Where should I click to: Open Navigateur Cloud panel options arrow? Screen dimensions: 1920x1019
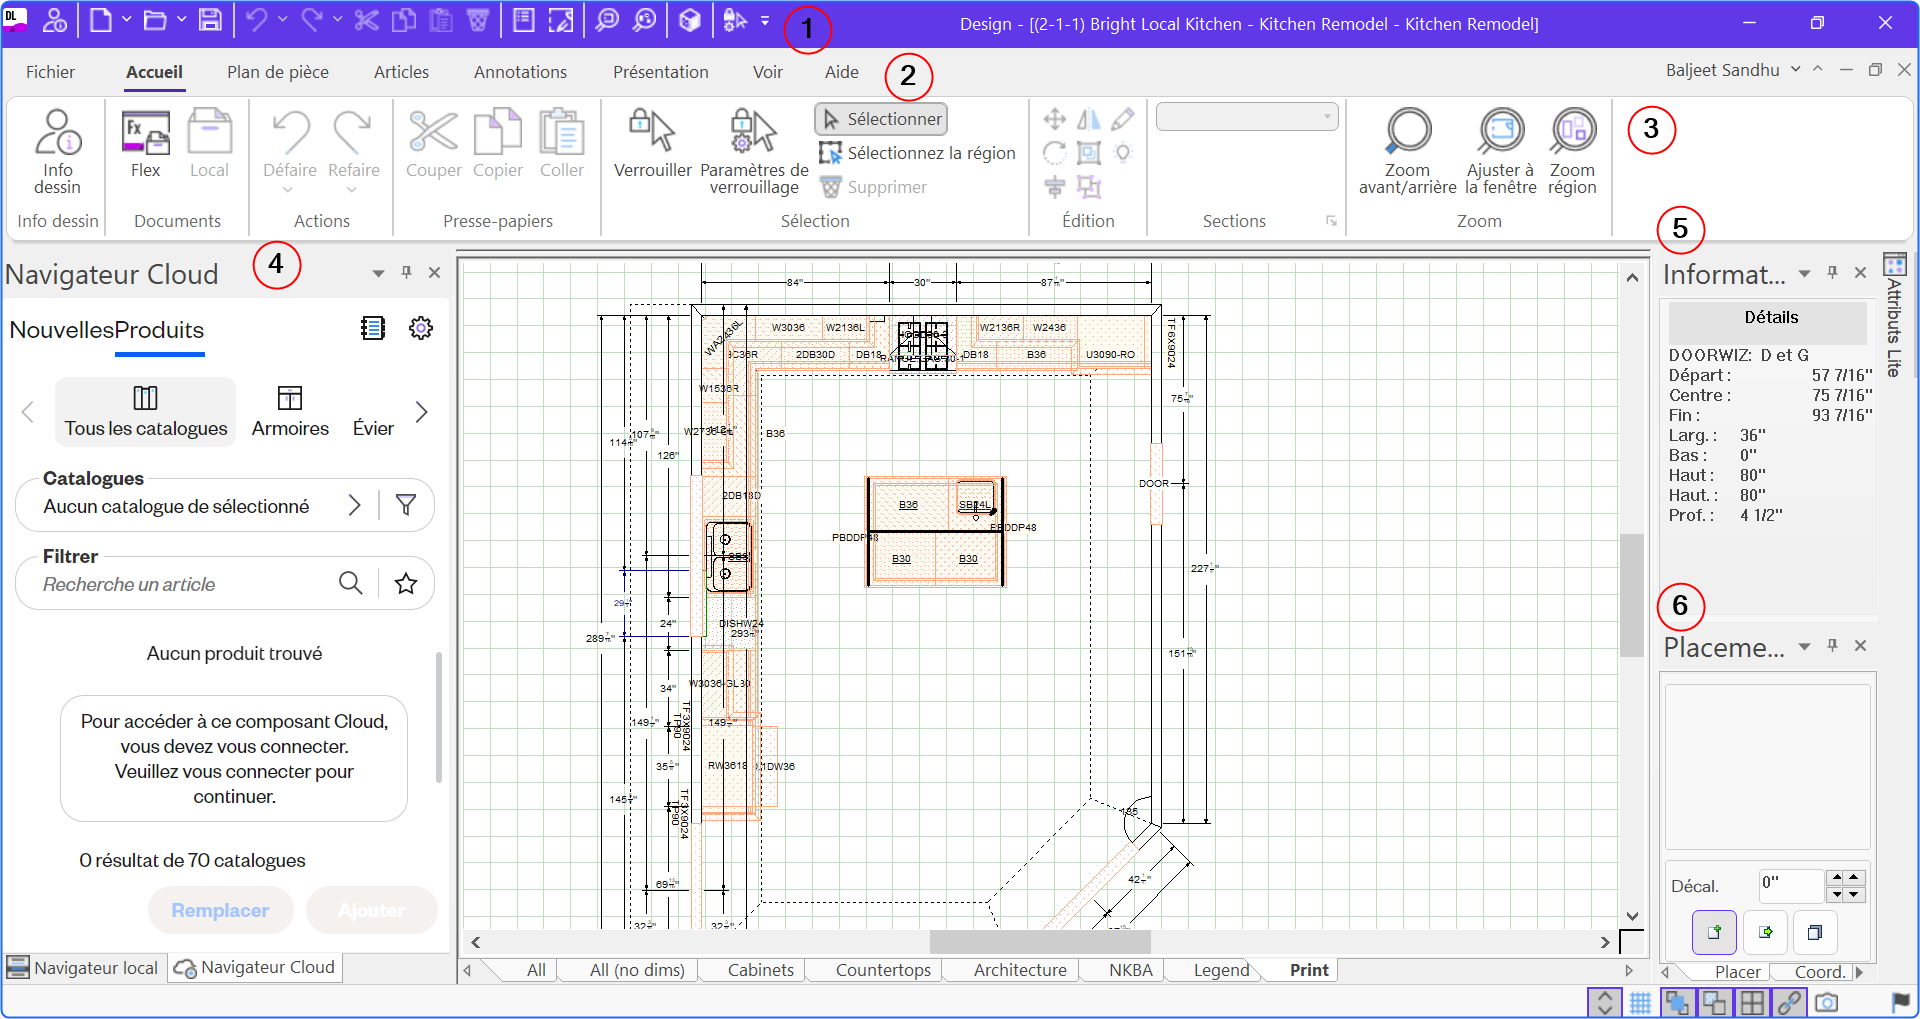coord(378,273)
